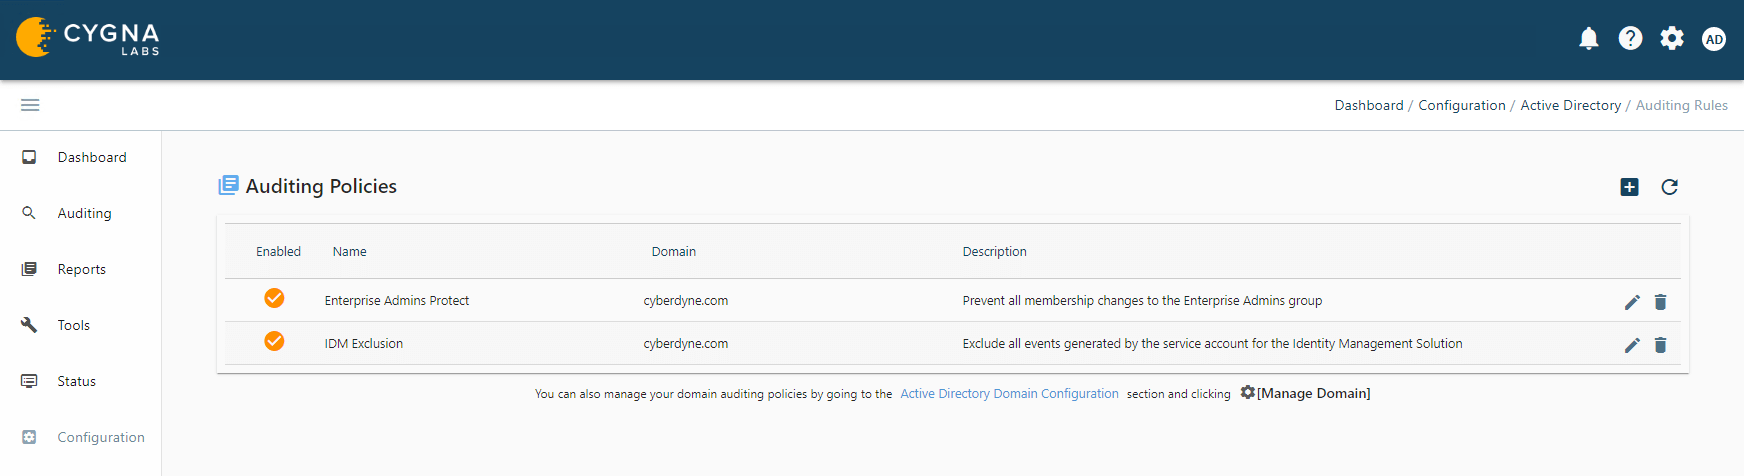Click the AD user avatar

click(1714, 39)
